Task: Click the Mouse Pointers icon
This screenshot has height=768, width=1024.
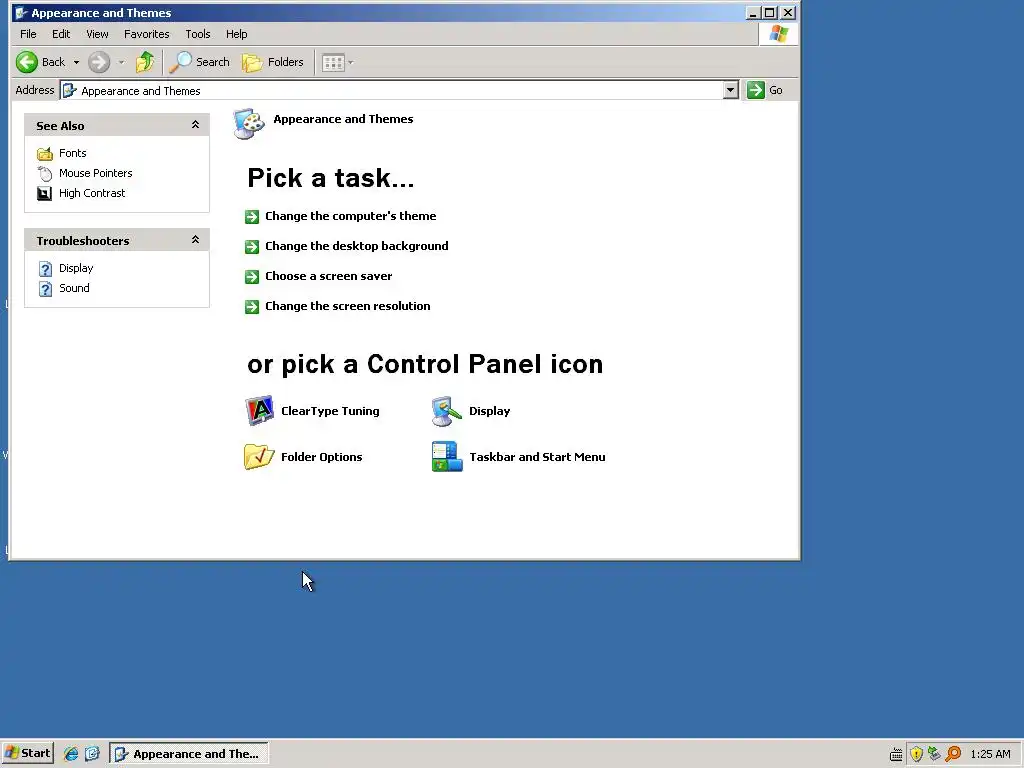Action: [44, 174]
